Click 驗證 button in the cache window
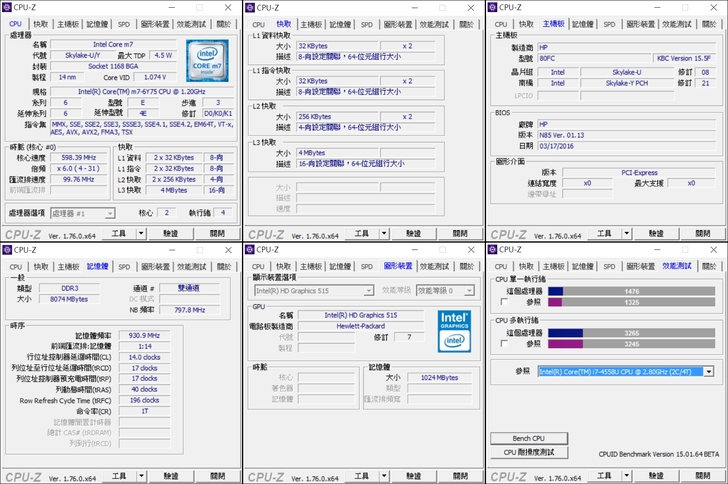This screenshot has width=728, height=484. pos(414,234)
